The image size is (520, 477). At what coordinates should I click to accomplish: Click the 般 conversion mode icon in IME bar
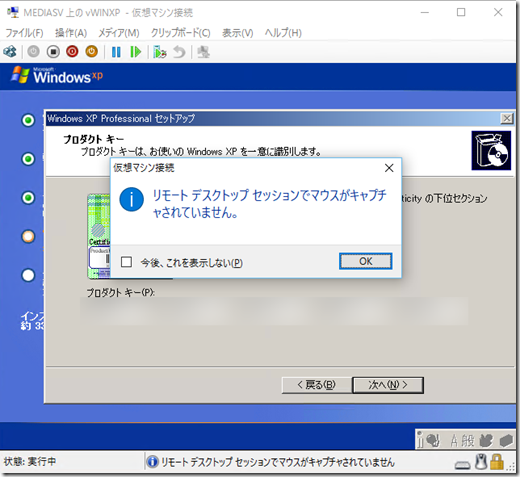click(x=468, y=441)
